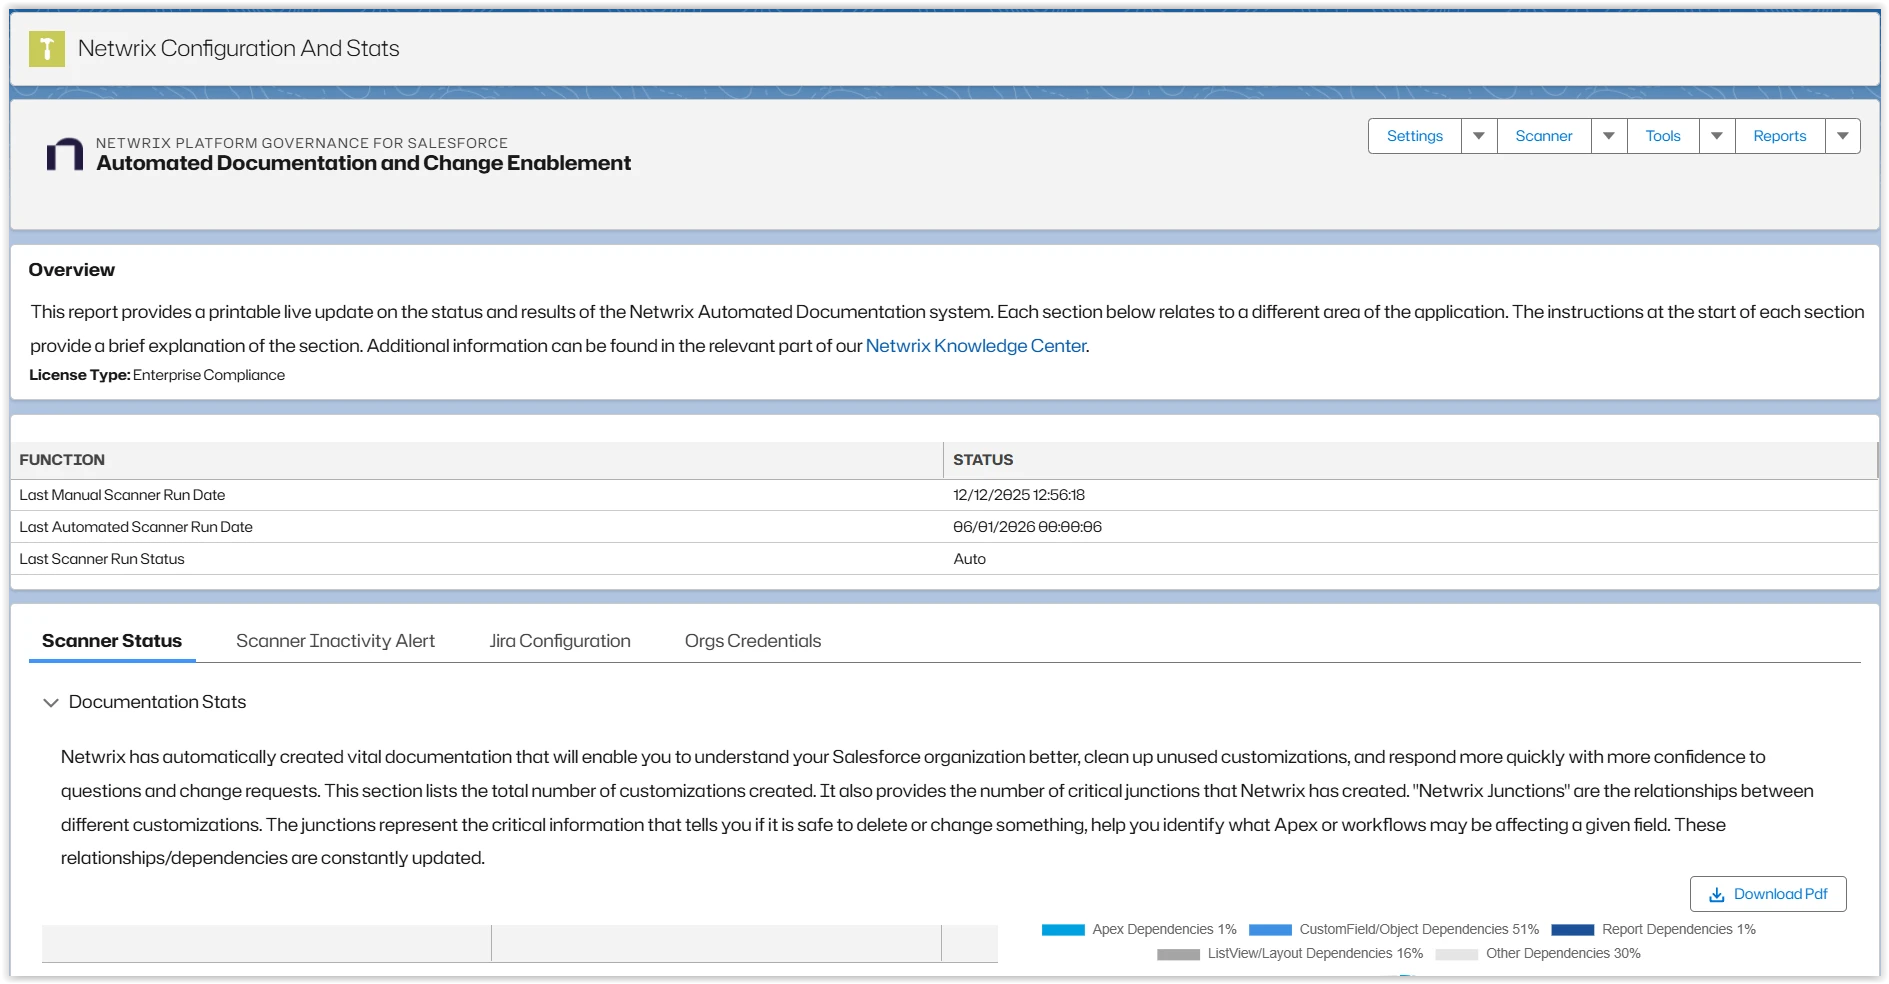The height and width of the screenshot is (984, 1889).
Task: Open the Jira Configuration tab
Action: coord(560,641)
